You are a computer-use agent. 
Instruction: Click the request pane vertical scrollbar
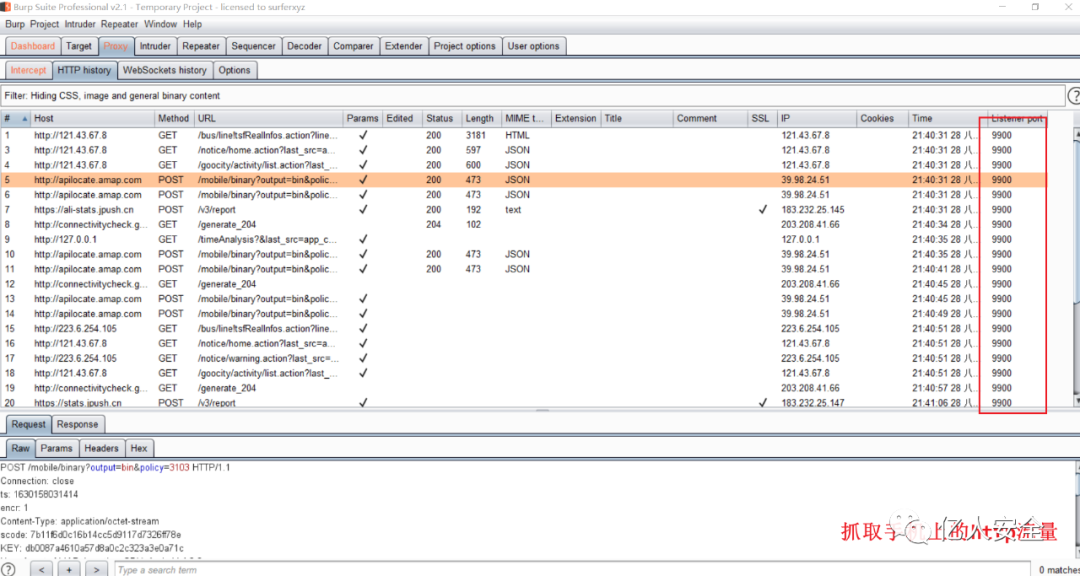[x=1075, y=511]
